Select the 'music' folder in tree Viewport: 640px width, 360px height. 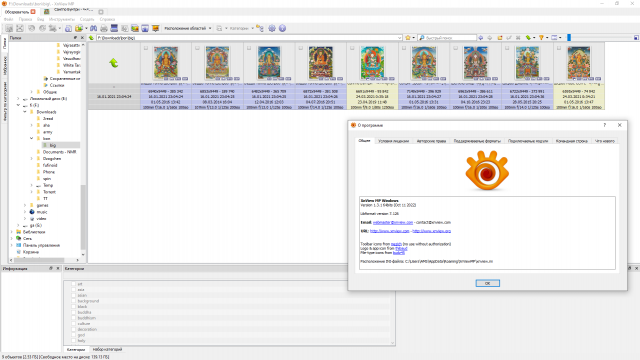tap(42, 212)
